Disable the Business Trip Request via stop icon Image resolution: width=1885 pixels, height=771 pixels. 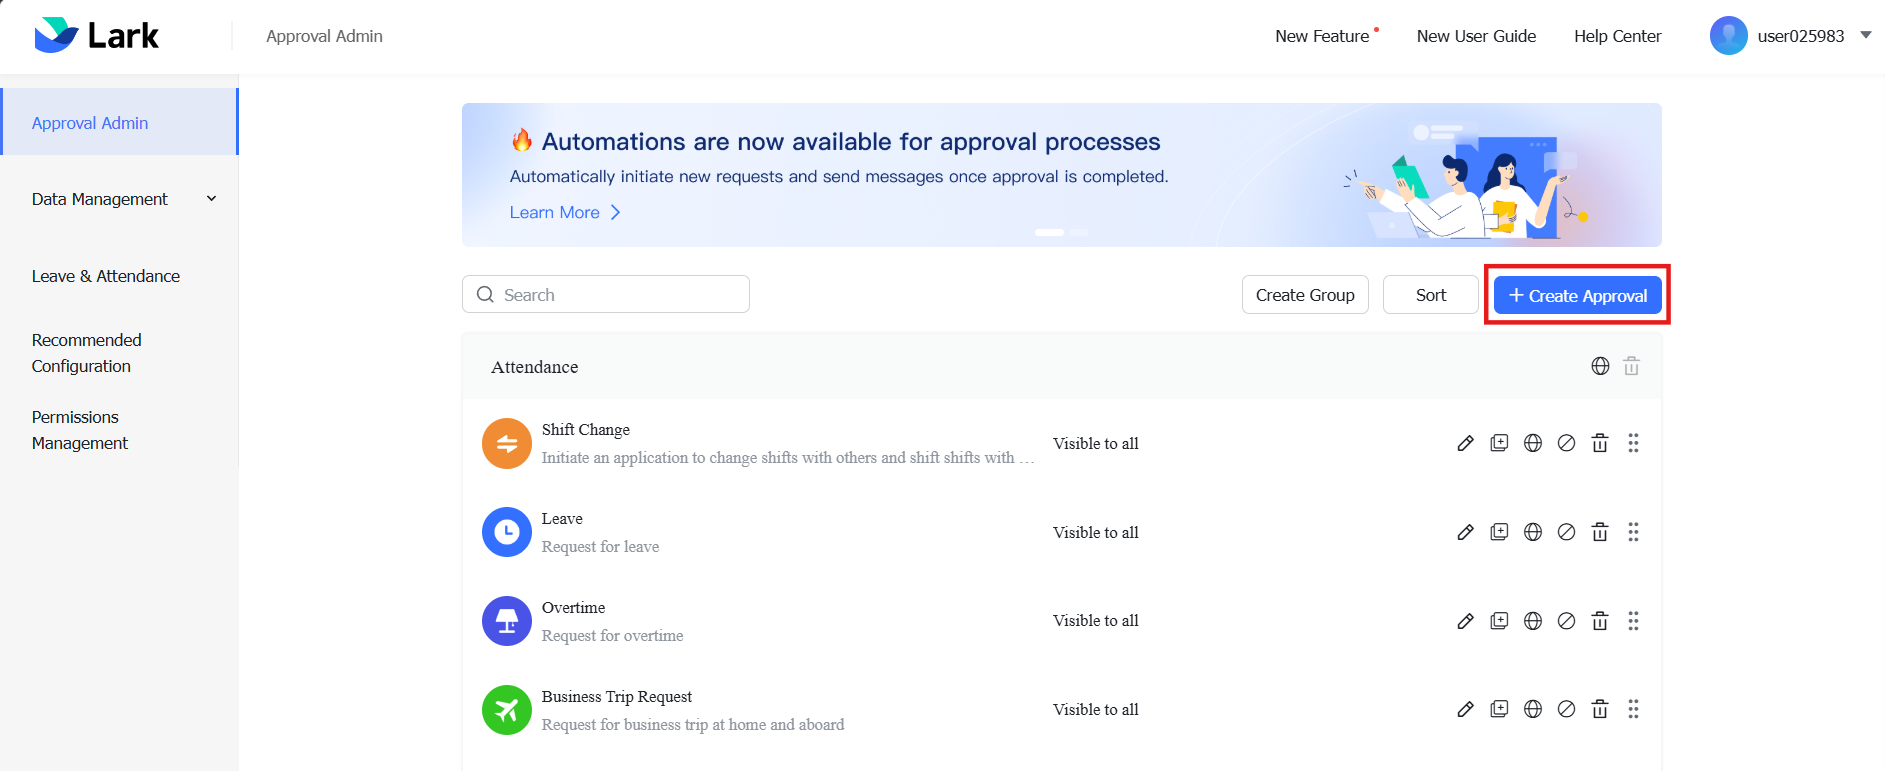point(1566,709)
